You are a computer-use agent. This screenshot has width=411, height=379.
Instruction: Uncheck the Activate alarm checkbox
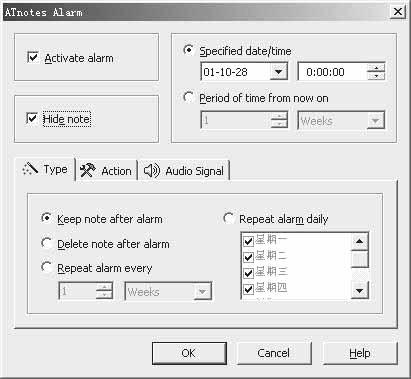pos(33,57)
